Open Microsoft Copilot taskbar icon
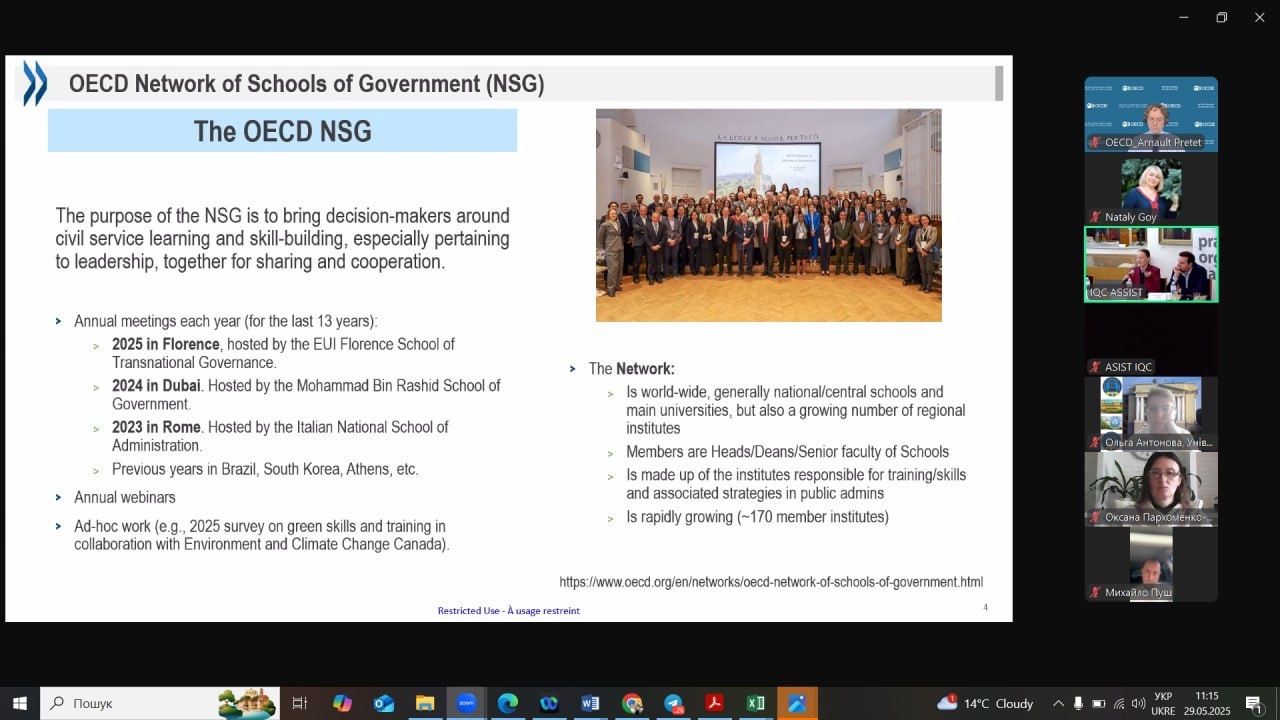Screen dimensions: 1280x720 pos(343,703)
